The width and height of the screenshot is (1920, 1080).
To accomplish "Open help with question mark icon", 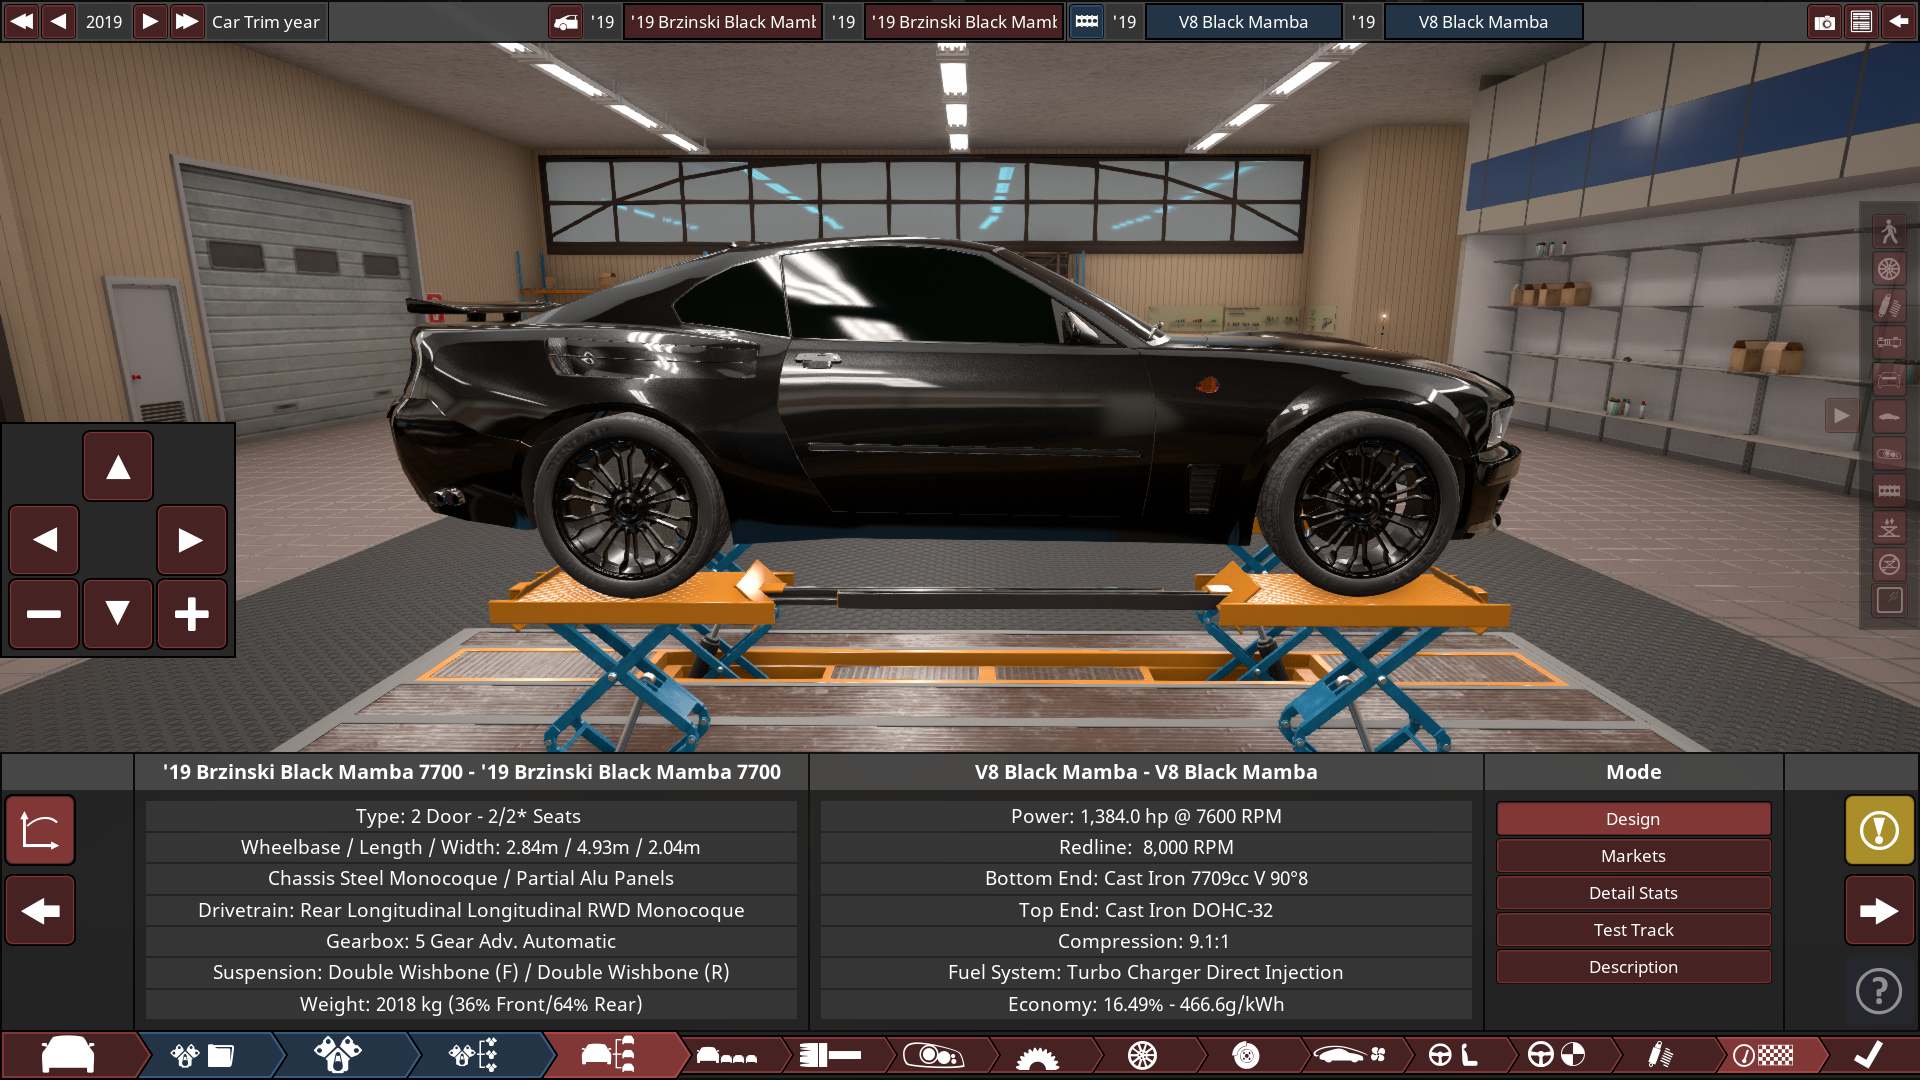I will (x=1879, y=991).
